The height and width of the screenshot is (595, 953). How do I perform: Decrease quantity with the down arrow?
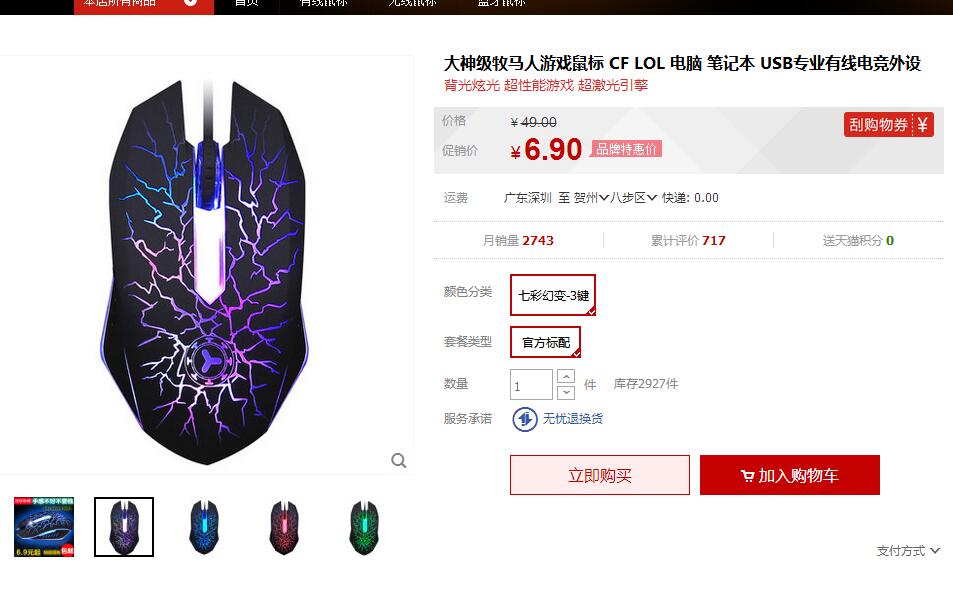point(566,392)
